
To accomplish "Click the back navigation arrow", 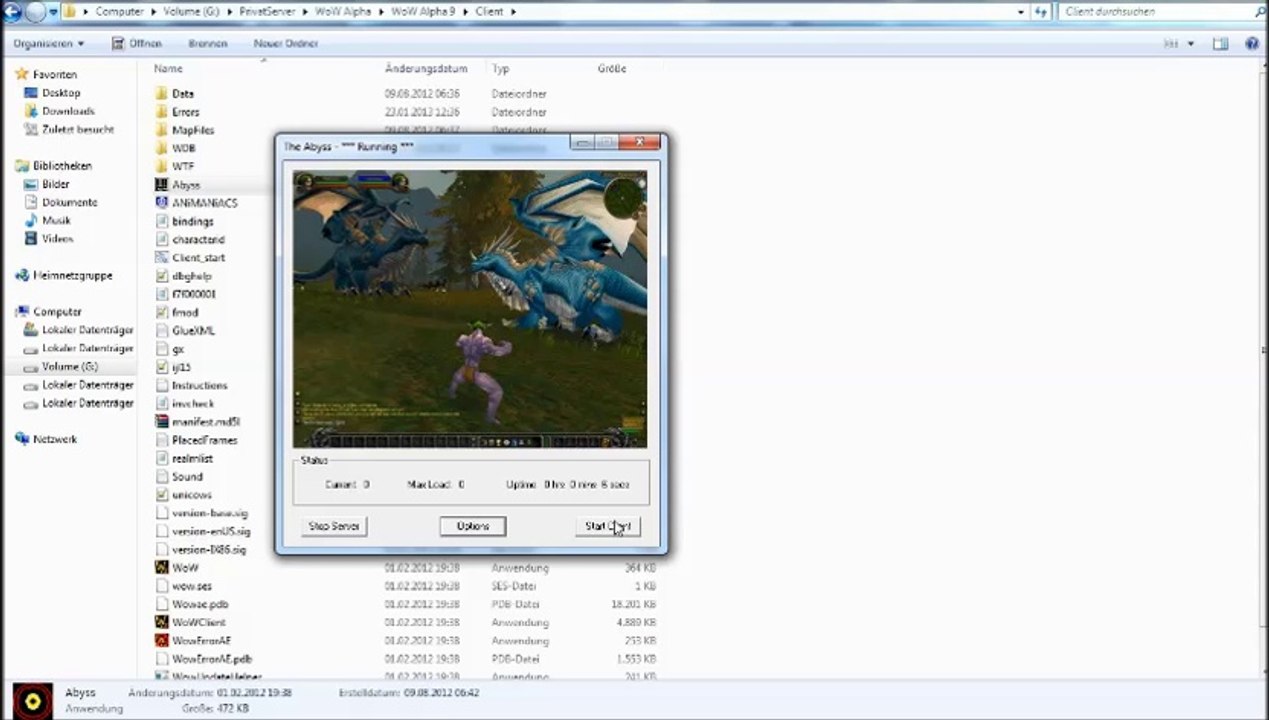I will [10, 12].
